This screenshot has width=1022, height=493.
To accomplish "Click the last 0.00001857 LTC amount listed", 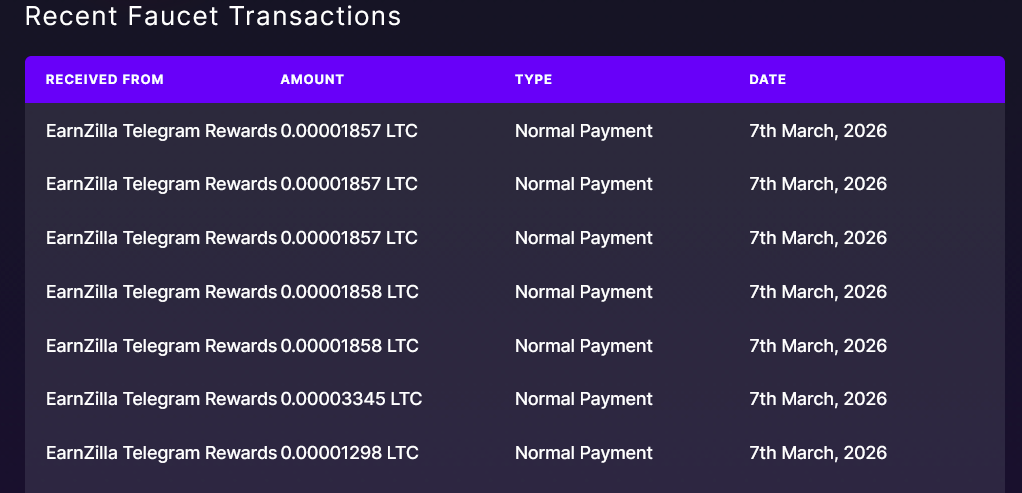I will pos(349,238).
